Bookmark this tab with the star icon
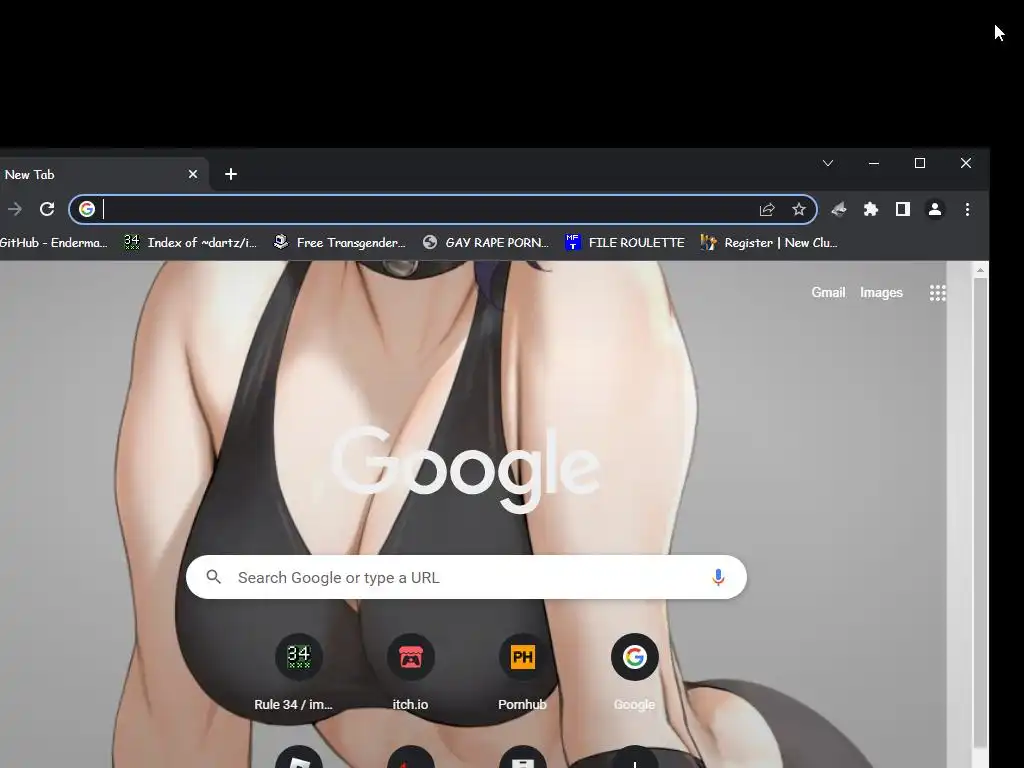 [x=799, y=210]
